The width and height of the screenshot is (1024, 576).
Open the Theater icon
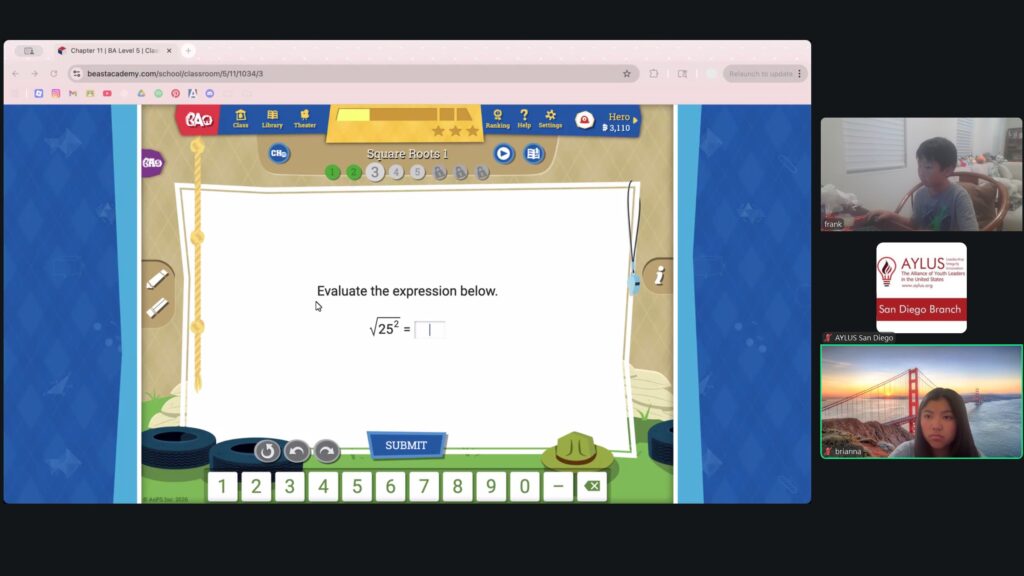[305, 119]
